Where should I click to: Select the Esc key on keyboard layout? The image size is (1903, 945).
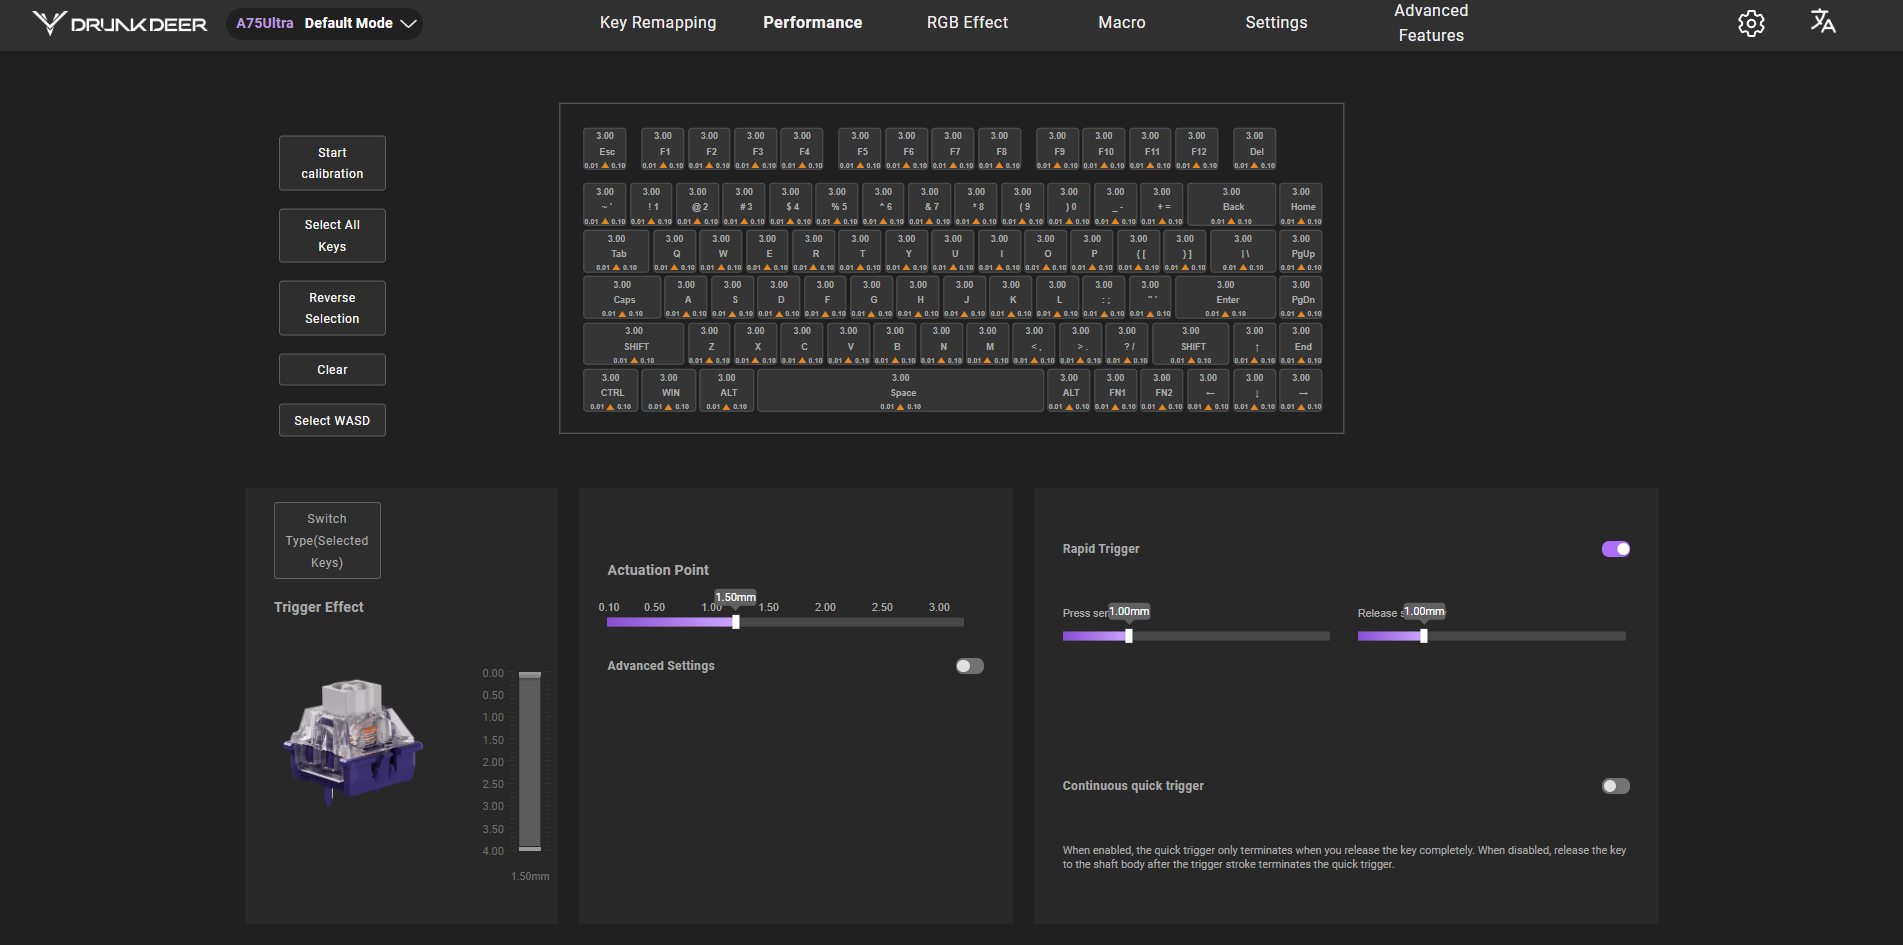tap(605, 149)
